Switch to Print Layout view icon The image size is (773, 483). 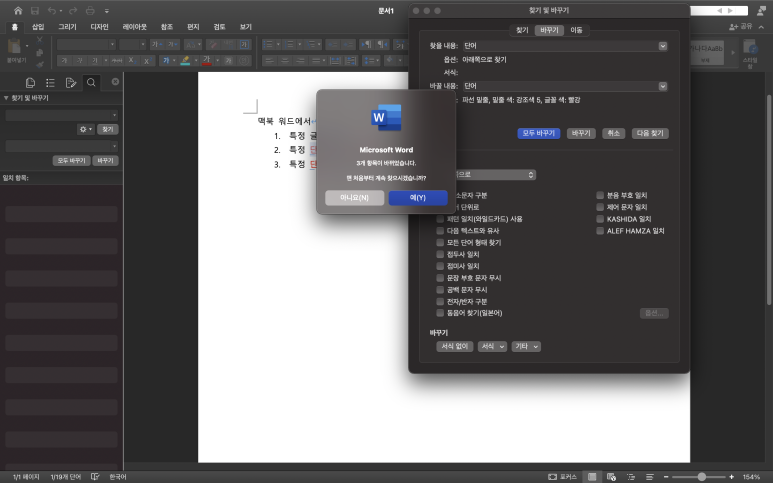pos(592,477)
